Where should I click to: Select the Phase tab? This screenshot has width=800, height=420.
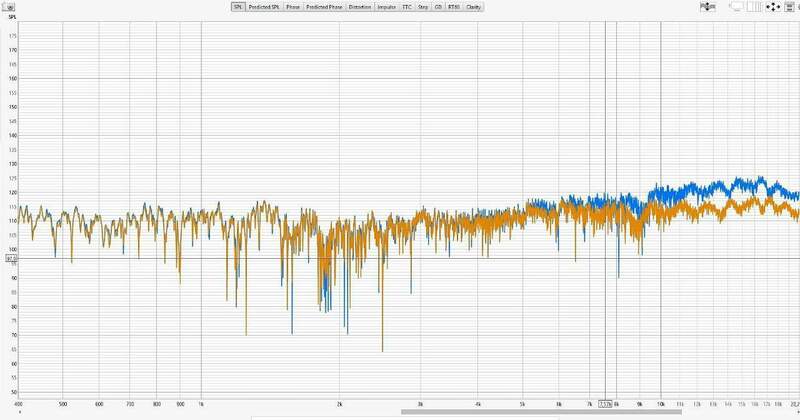coord(292,7)
